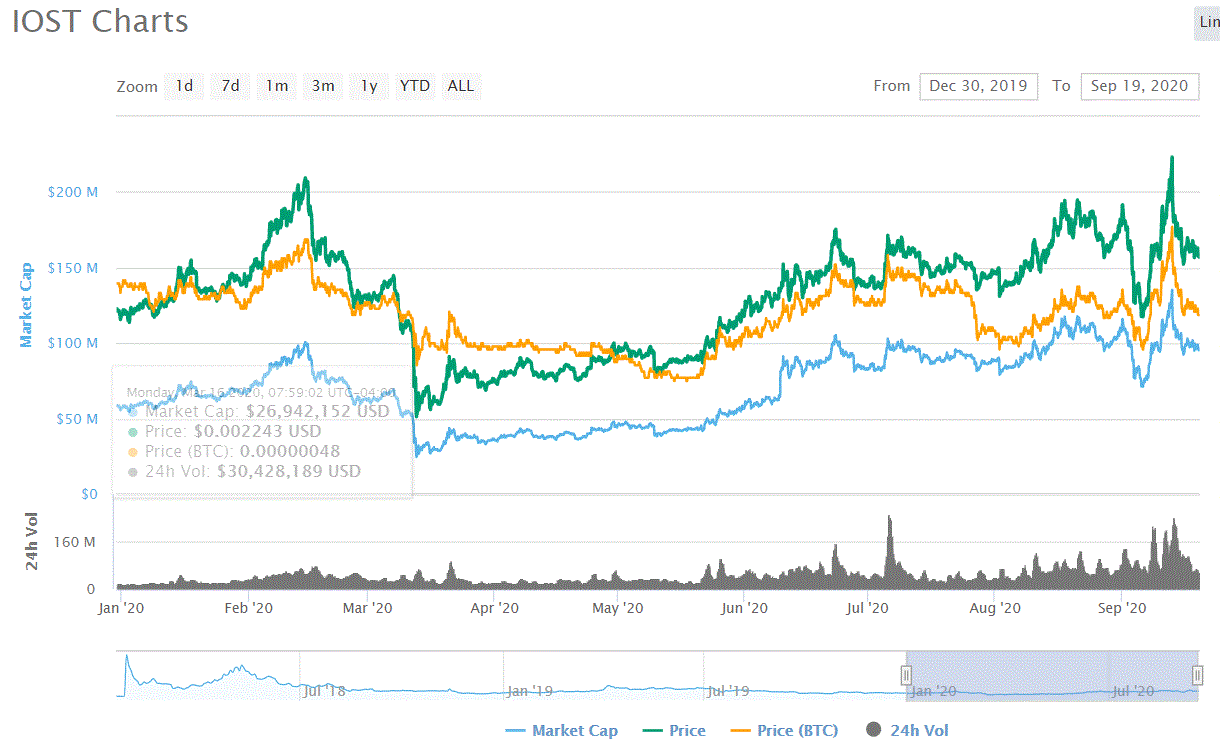Click the tooltip Price $0.002243 USD value
Viewport: 1220px width, 747px height.
pyautogui.click(x=258, y=431)
